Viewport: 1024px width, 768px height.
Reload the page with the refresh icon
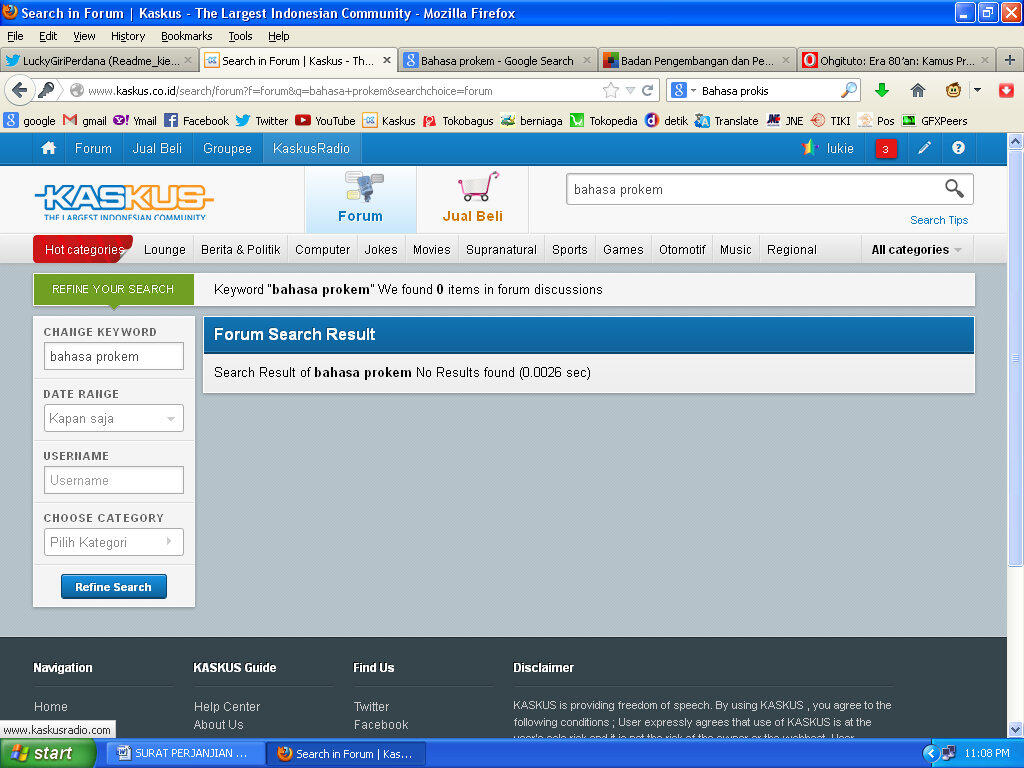[x=648, y=90]
